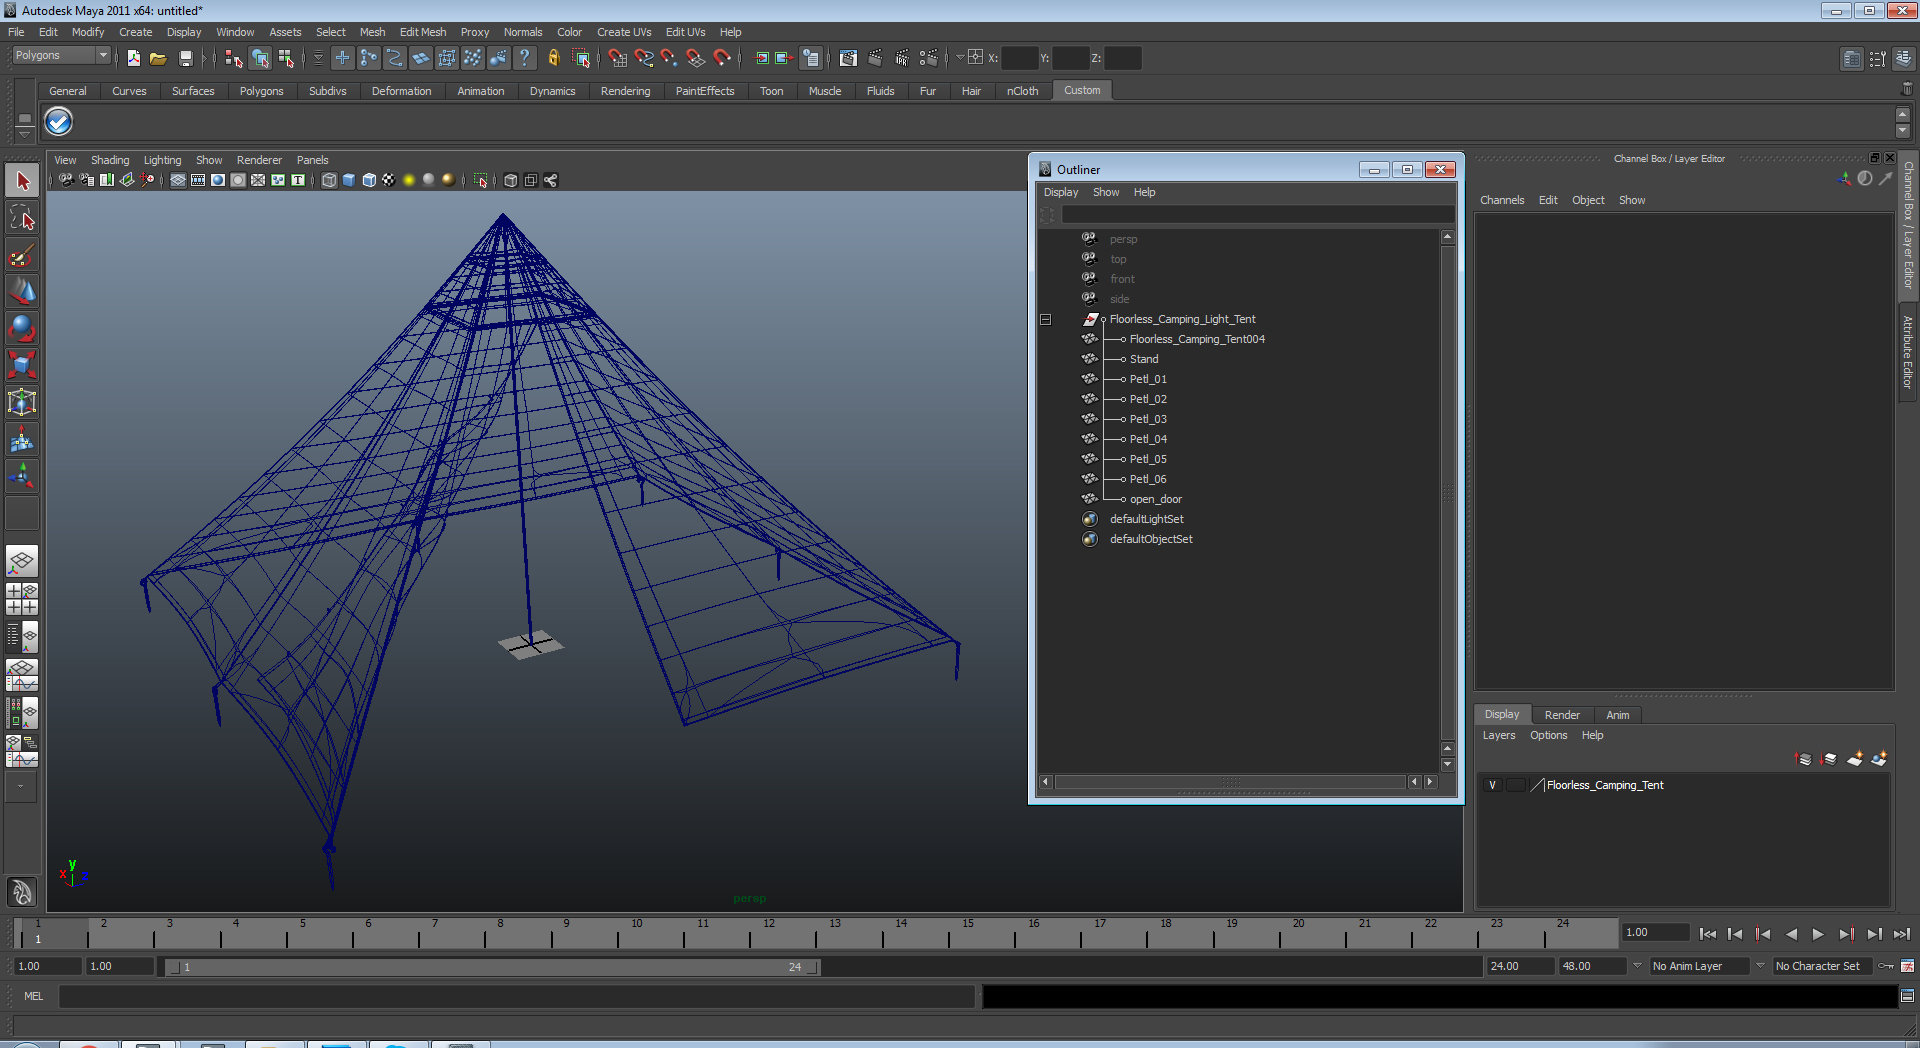Click the blue checkmark shelf icon

tap(59, 122)
